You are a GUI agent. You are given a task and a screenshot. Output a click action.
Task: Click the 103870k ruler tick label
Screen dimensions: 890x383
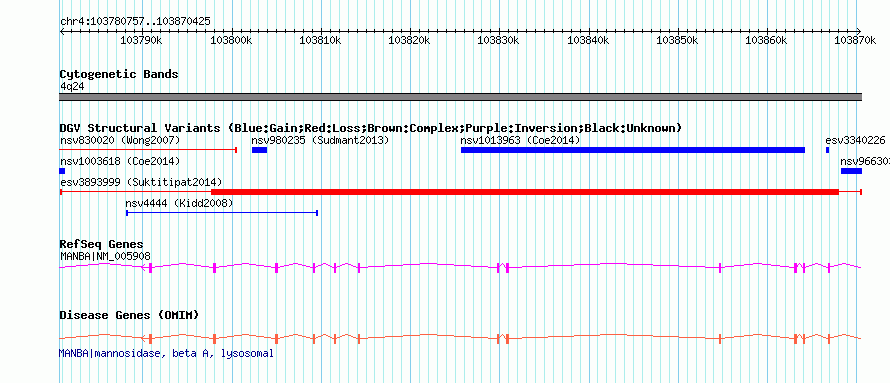855,40
